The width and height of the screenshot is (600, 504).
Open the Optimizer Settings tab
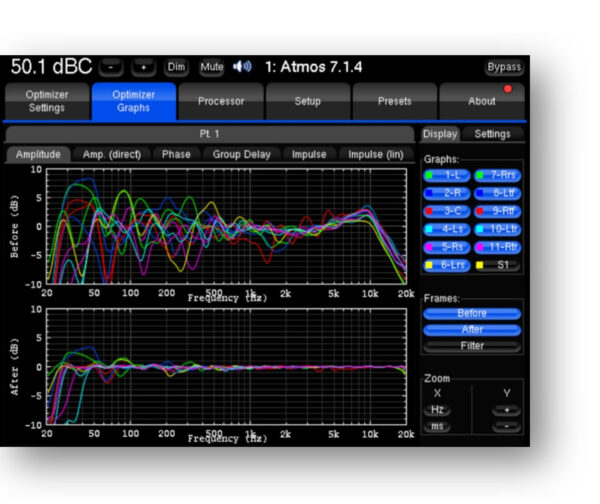pos(47,101)
